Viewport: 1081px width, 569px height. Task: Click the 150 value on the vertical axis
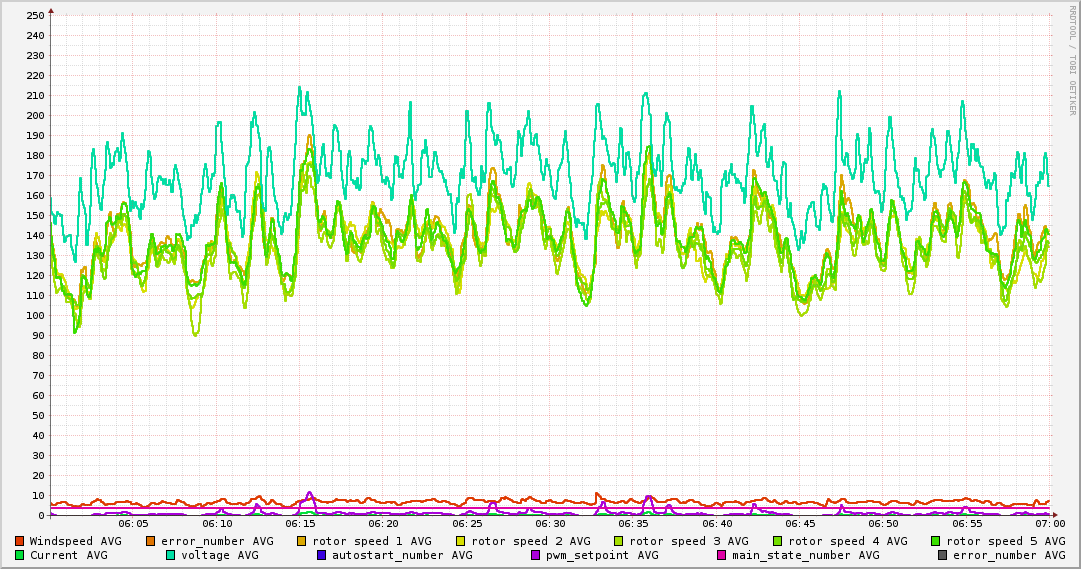click(x=35, y=215)
